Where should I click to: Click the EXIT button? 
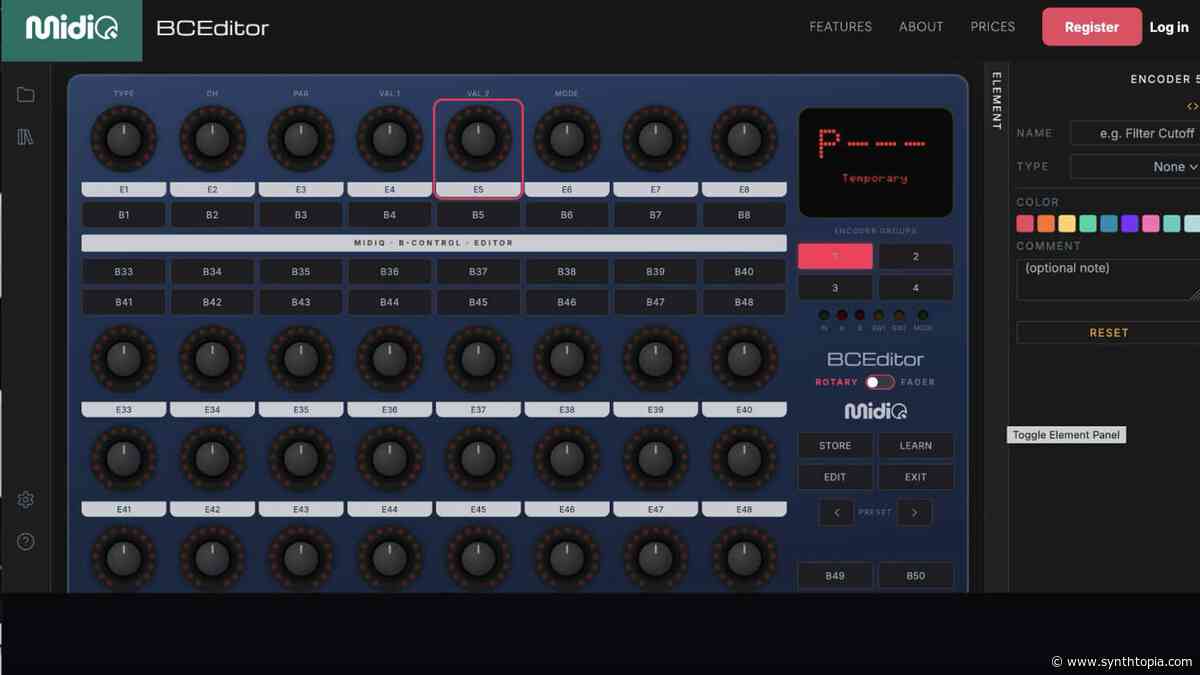pos(916,477)
